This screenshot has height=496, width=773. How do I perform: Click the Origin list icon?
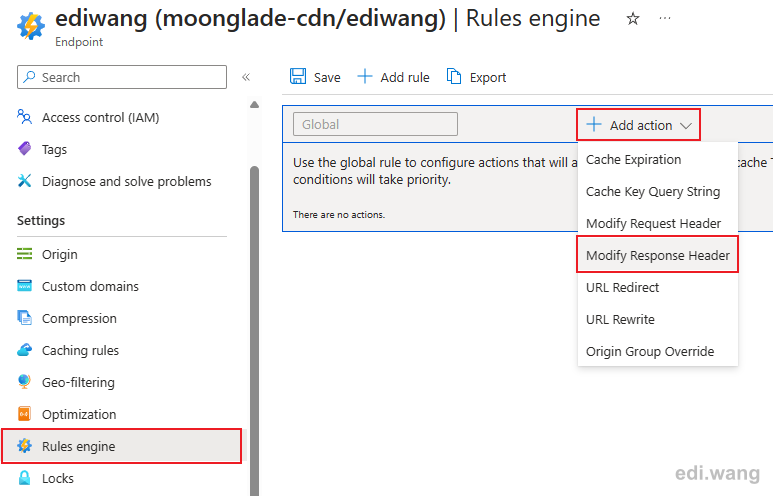24,254
